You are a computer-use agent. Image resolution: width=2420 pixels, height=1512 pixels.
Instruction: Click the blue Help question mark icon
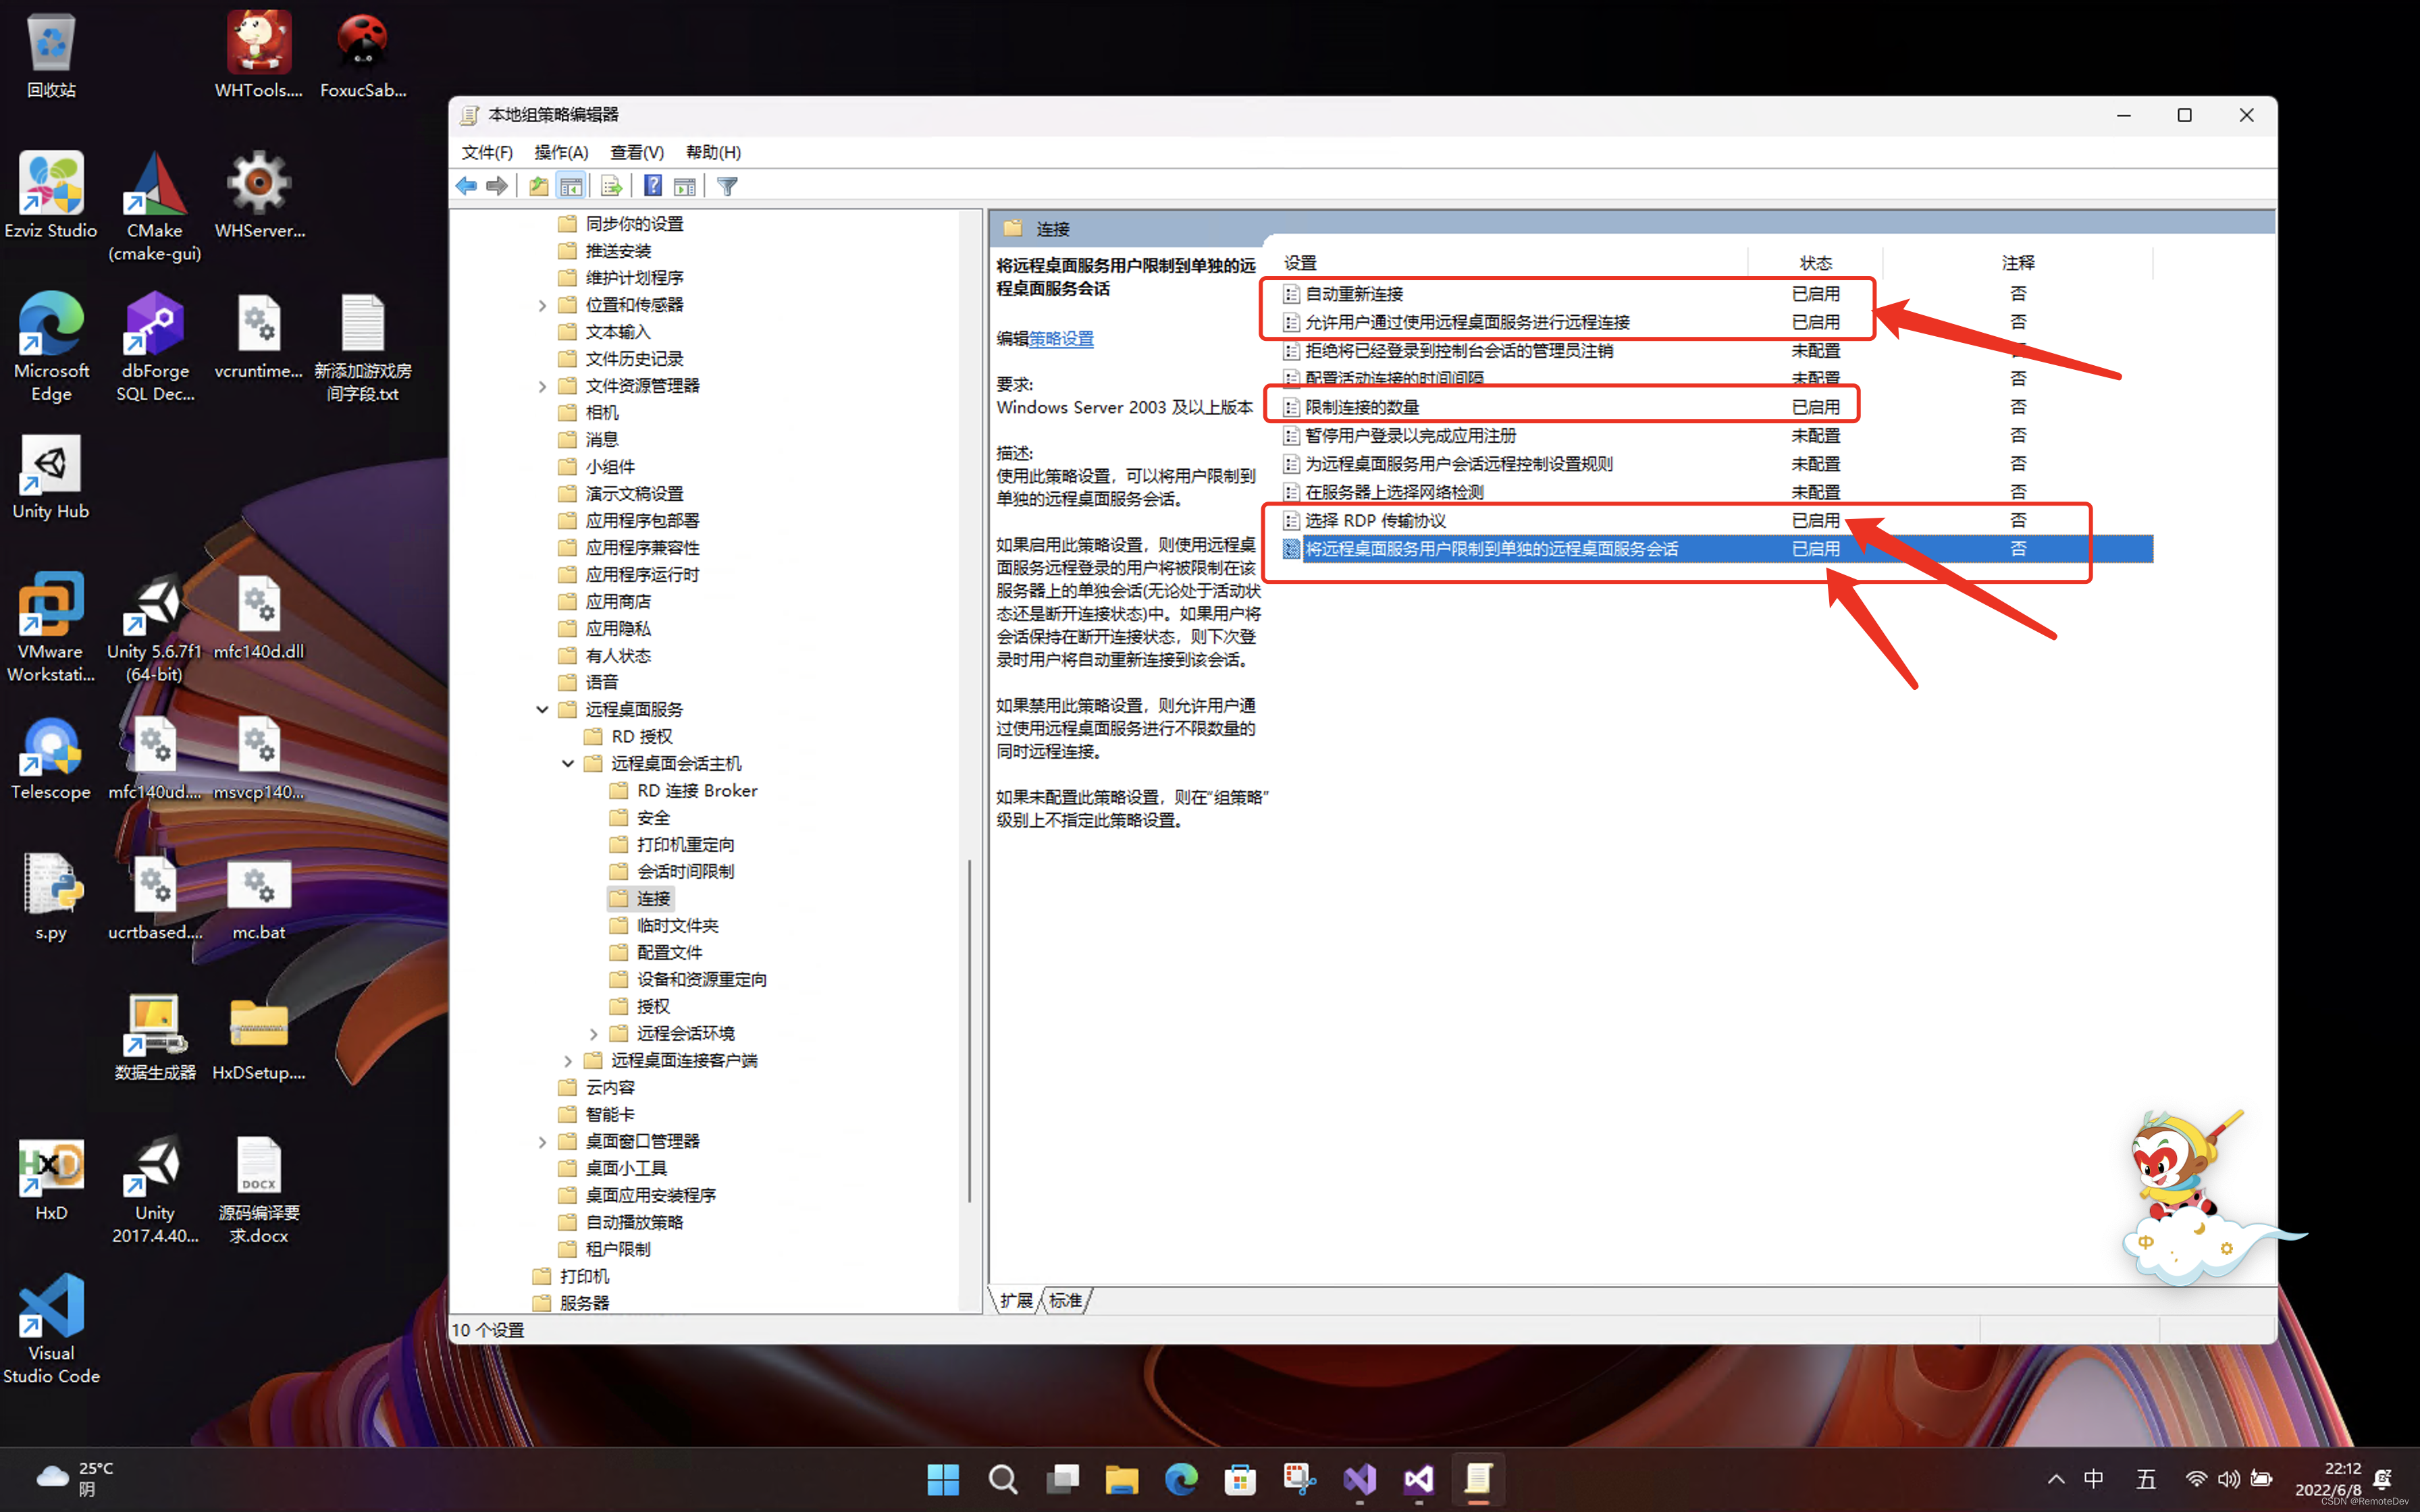pyautogui.click(x=652, y=186)
